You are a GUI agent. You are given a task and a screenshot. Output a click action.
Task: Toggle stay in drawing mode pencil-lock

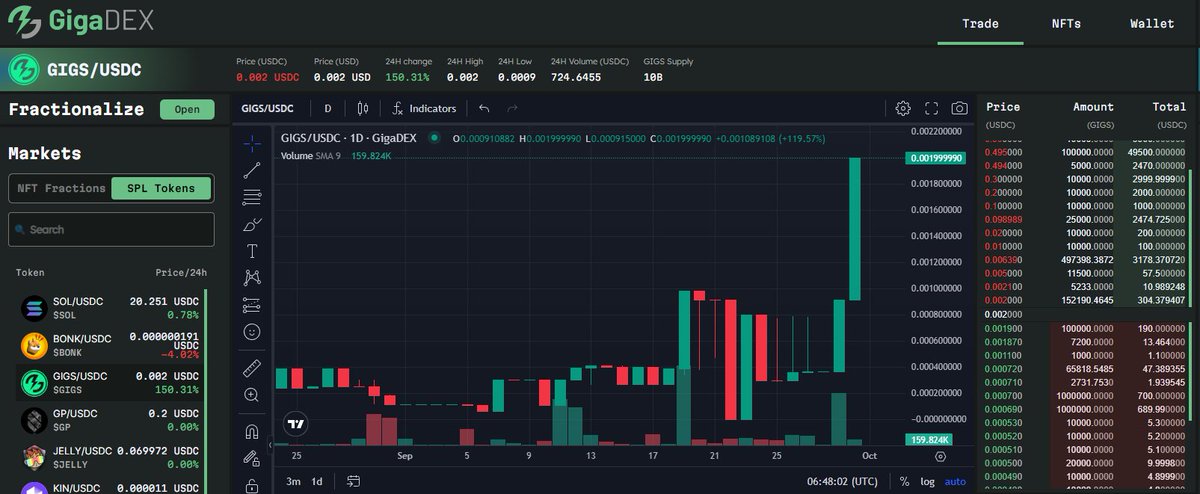click(252, 459)
